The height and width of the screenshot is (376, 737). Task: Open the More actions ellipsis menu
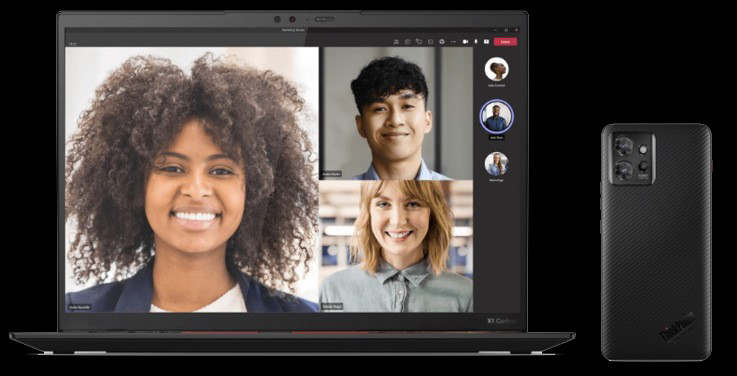(453, 41)
